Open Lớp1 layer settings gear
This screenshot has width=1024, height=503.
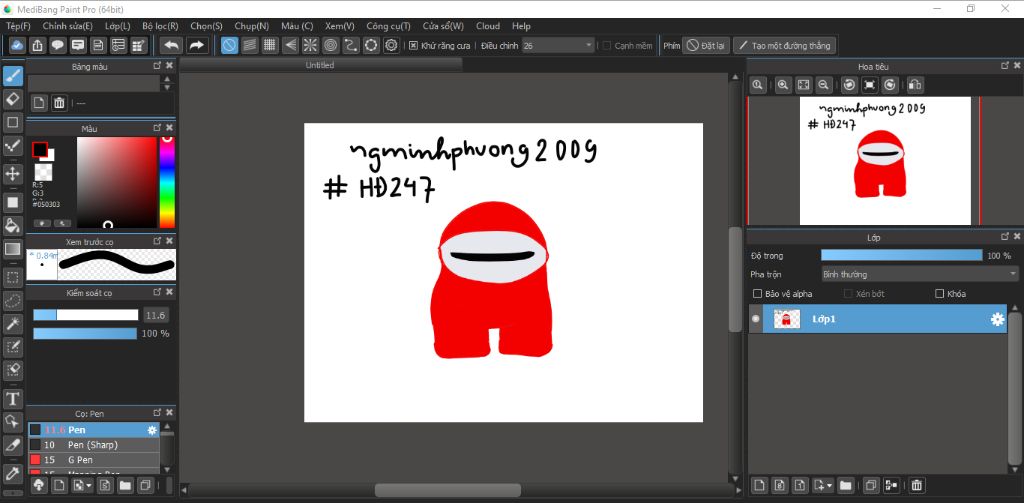coord(997,319)
